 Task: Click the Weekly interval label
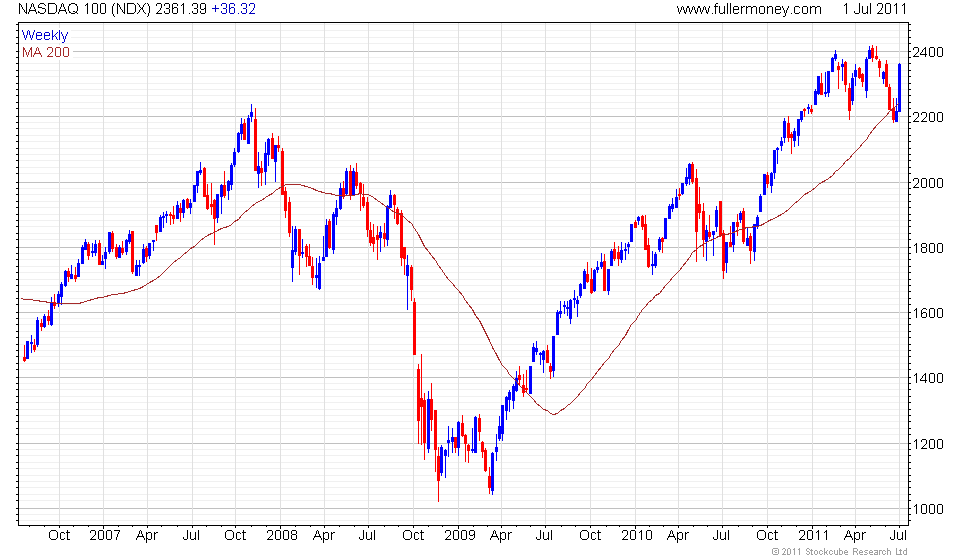click(x=45, y=35)
